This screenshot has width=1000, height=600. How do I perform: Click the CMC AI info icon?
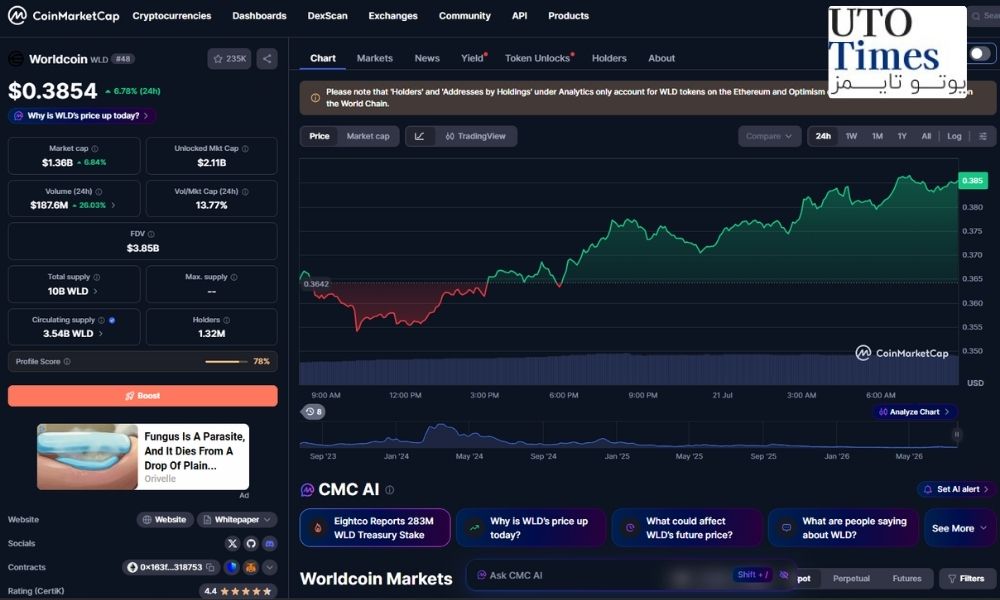[x=390, y=490]
